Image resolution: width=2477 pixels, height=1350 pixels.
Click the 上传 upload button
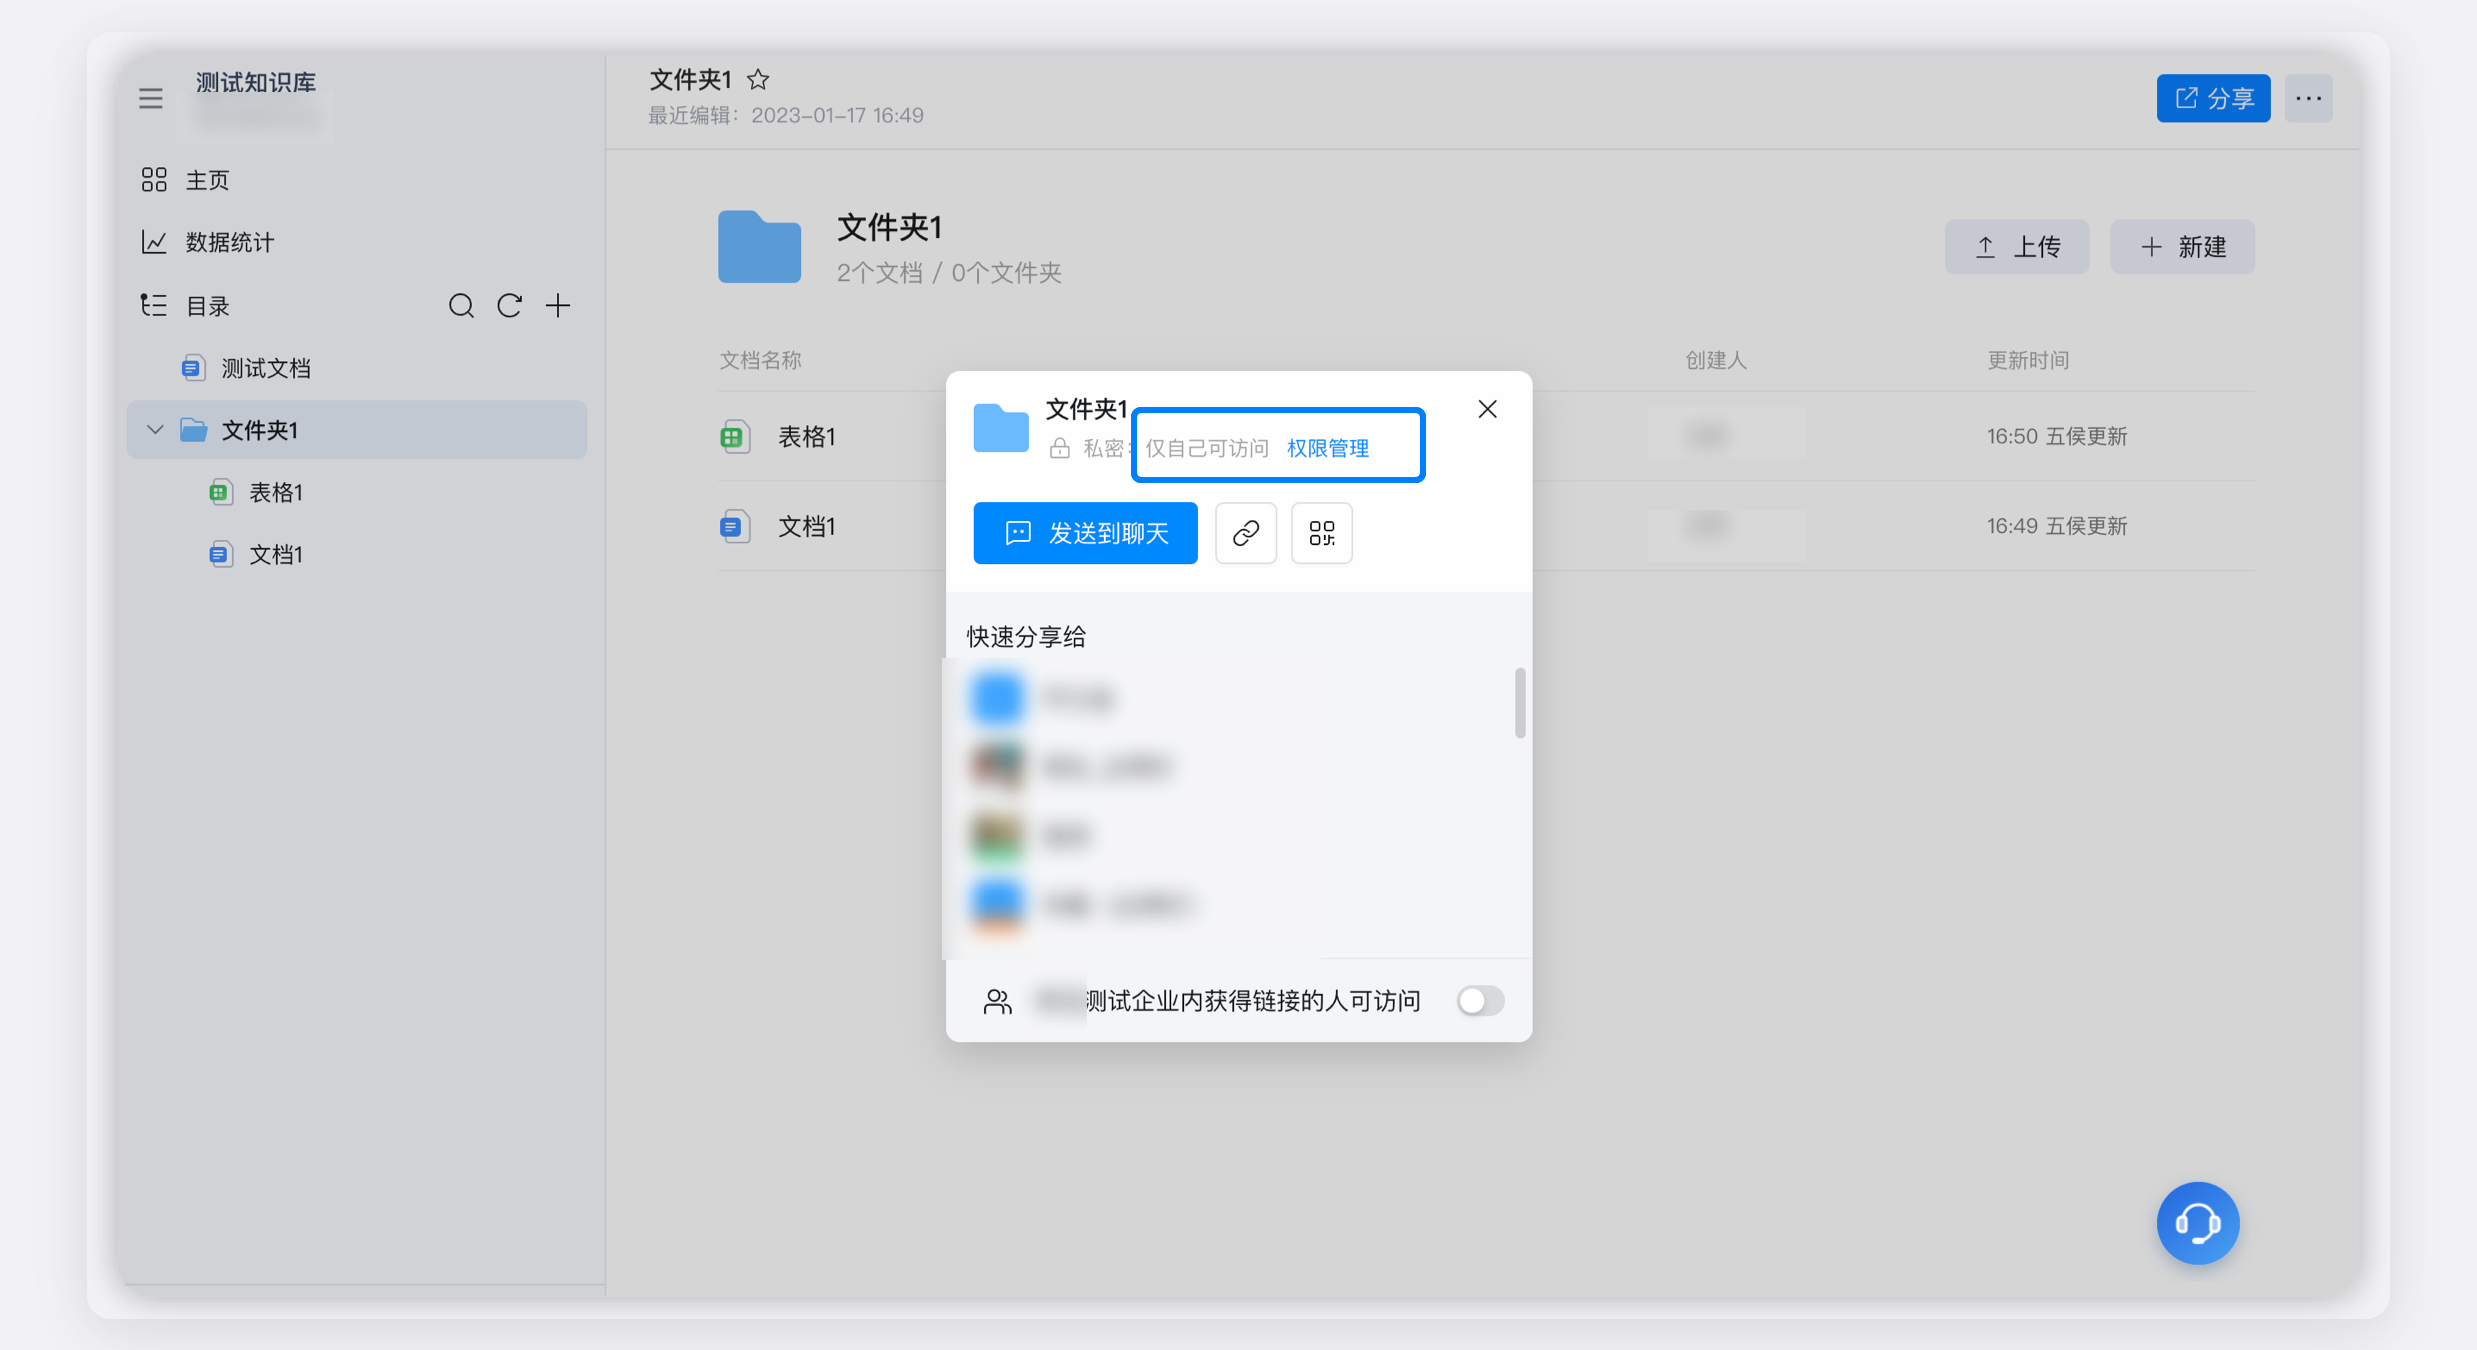coord(2016,247)
